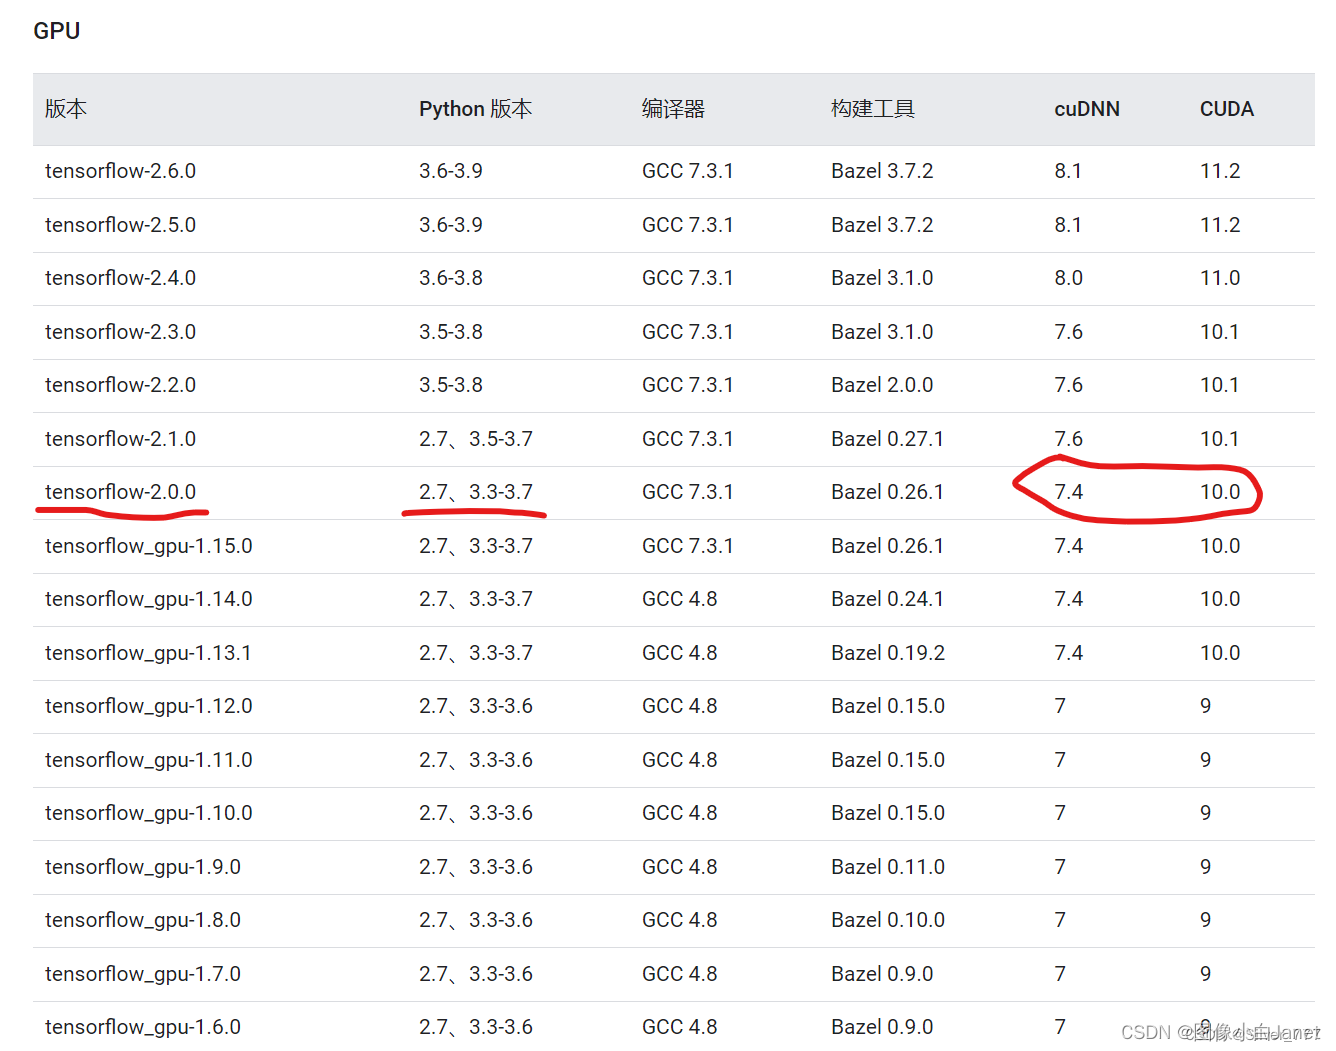Click Bazel 0.26.1 in tensorflow-2.0.0 row
This screenshot has width=1336, height=1051.
coord(888,492)
